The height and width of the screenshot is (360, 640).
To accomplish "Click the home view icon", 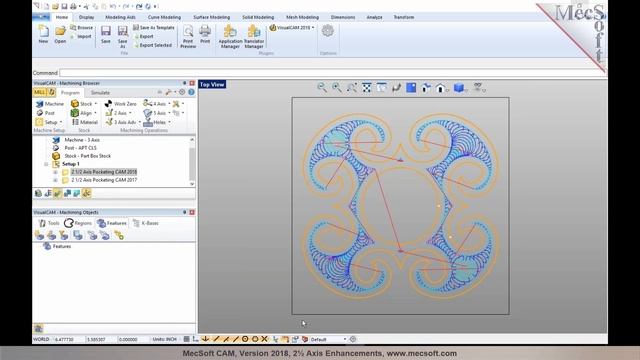I will pos(440,87).
